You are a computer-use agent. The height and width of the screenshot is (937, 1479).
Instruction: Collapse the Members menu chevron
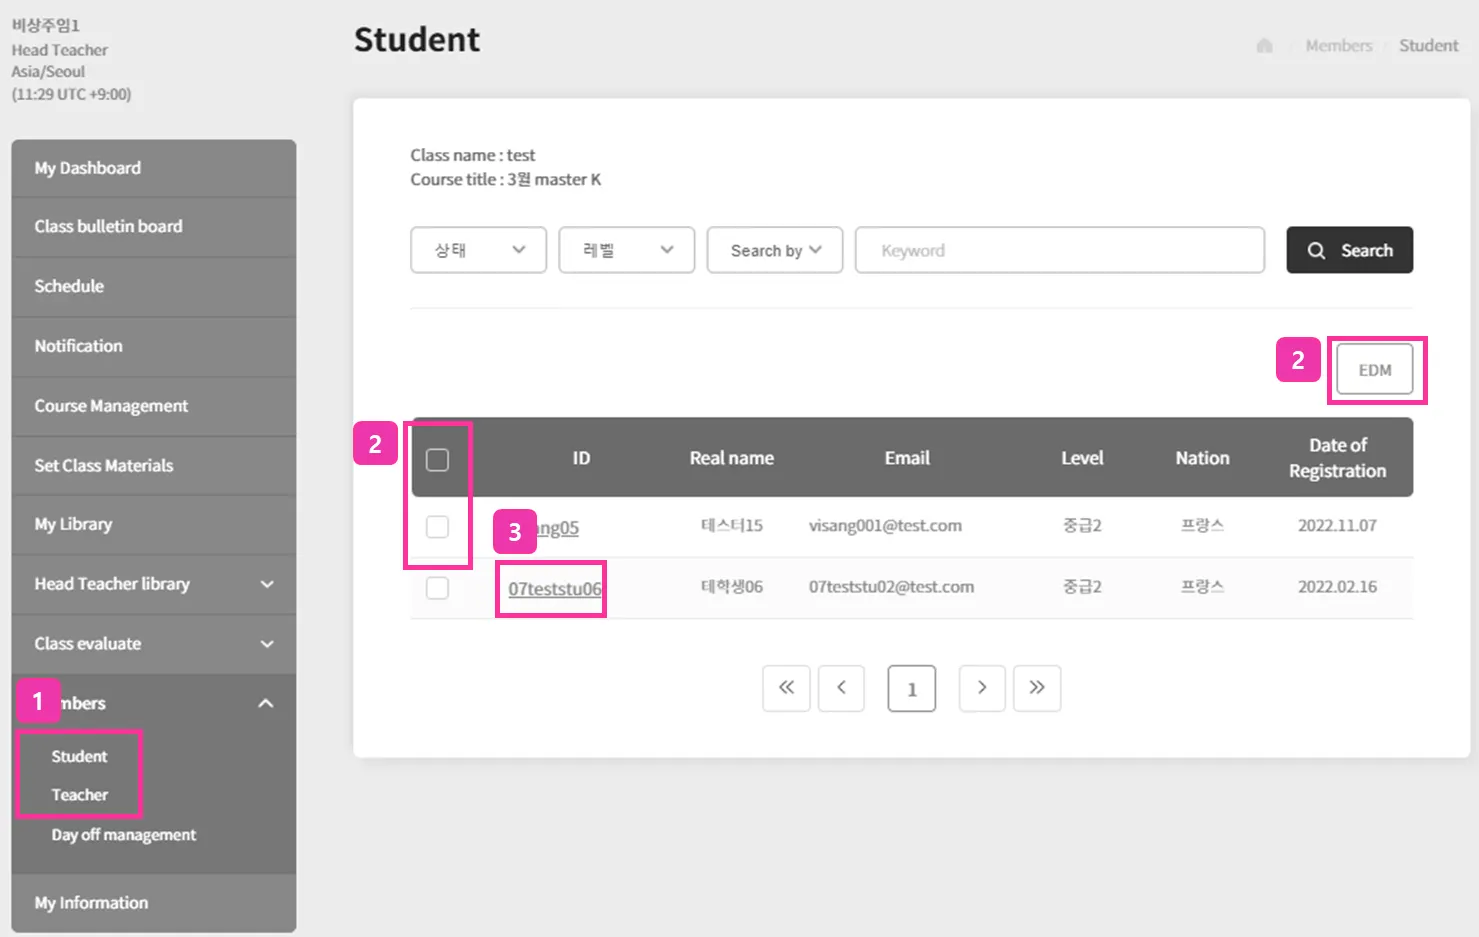pos(266,703)
